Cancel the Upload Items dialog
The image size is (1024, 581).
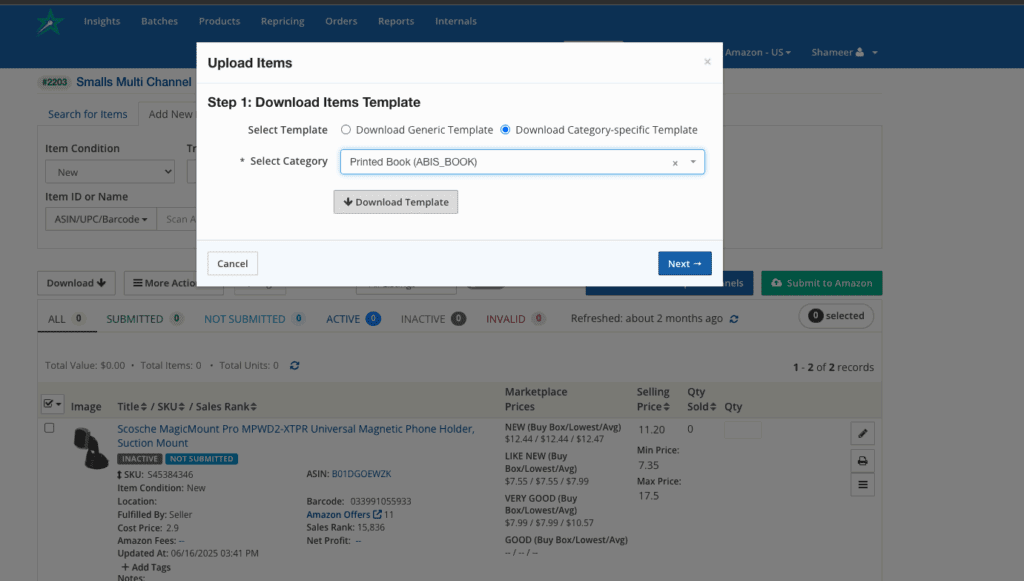pyautogui.click(x=232, y=264)
